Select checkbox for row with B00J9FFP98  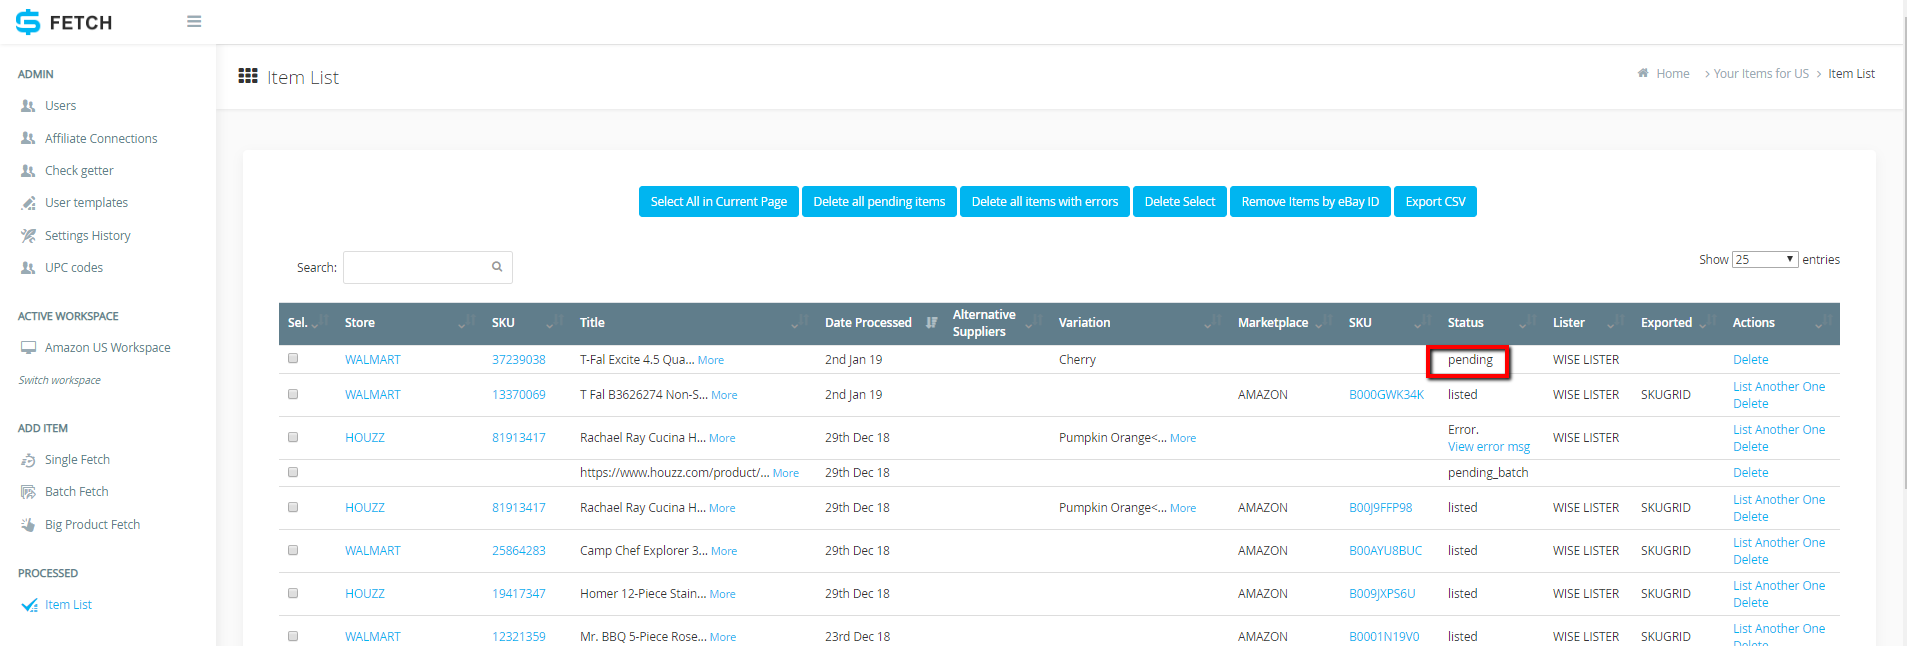(293, 507)
